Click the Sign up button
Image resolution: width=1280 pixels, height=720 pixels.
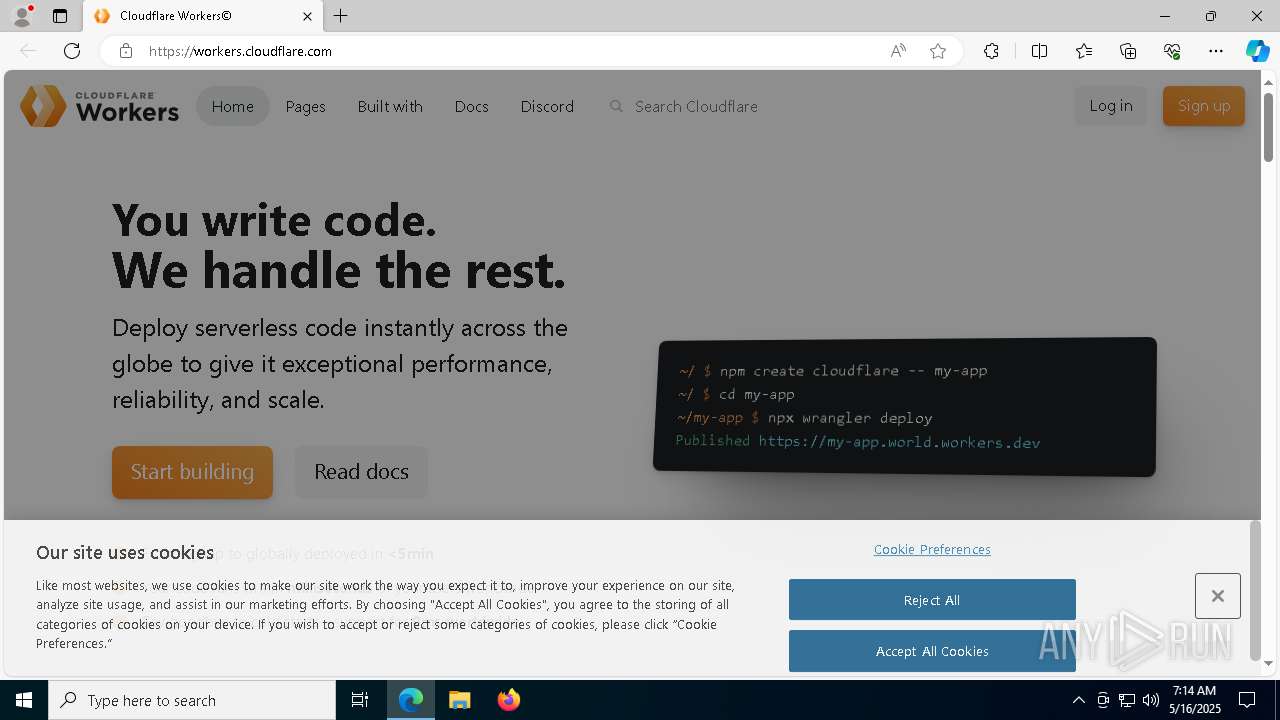(1204, 106)
